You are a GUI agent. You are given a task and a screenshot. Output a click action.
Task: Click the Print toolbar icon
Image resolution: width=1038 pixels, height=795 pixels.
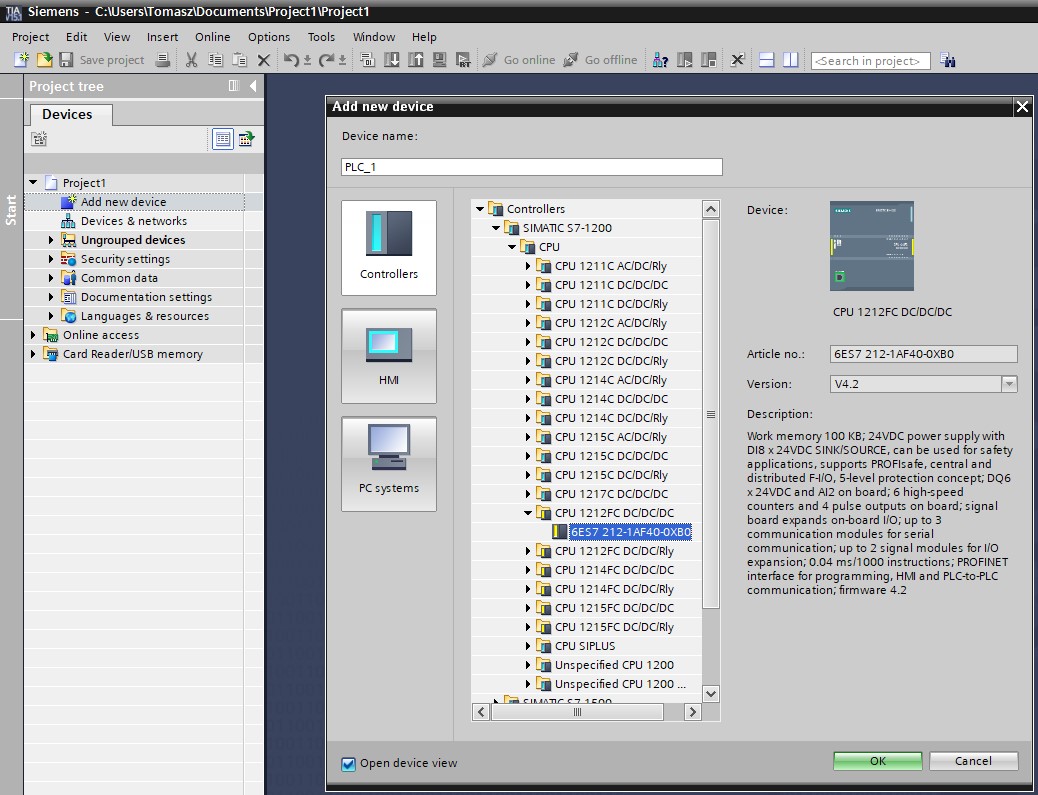point(162,60)
